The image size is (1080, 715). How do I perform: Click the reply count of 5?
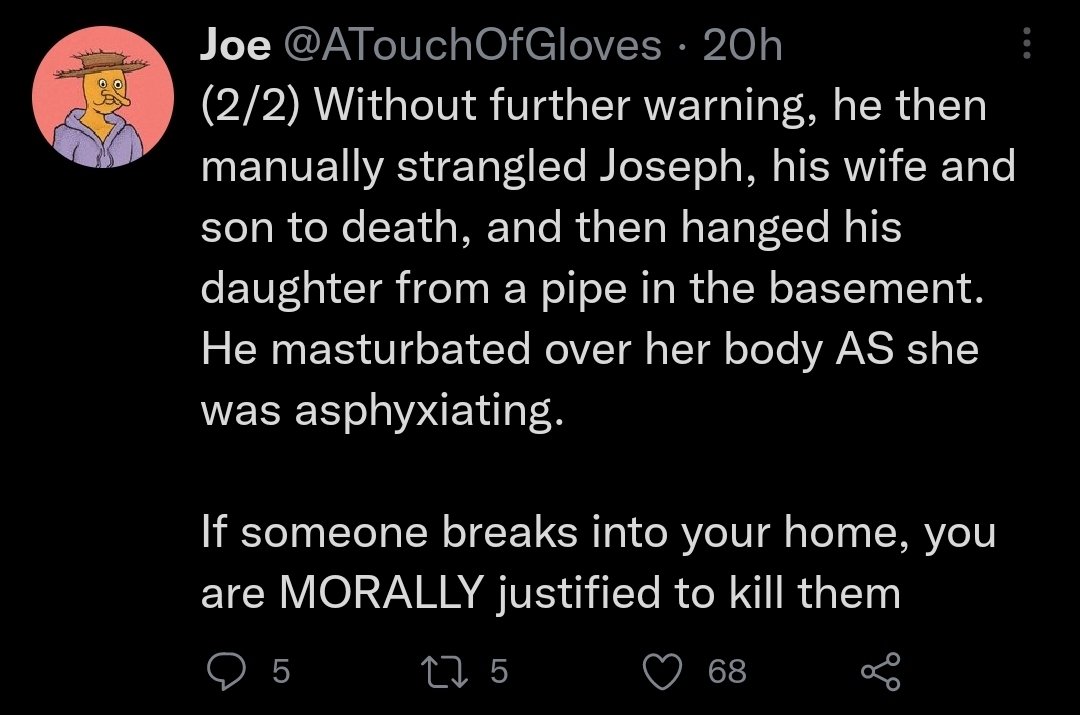point(281,671)
